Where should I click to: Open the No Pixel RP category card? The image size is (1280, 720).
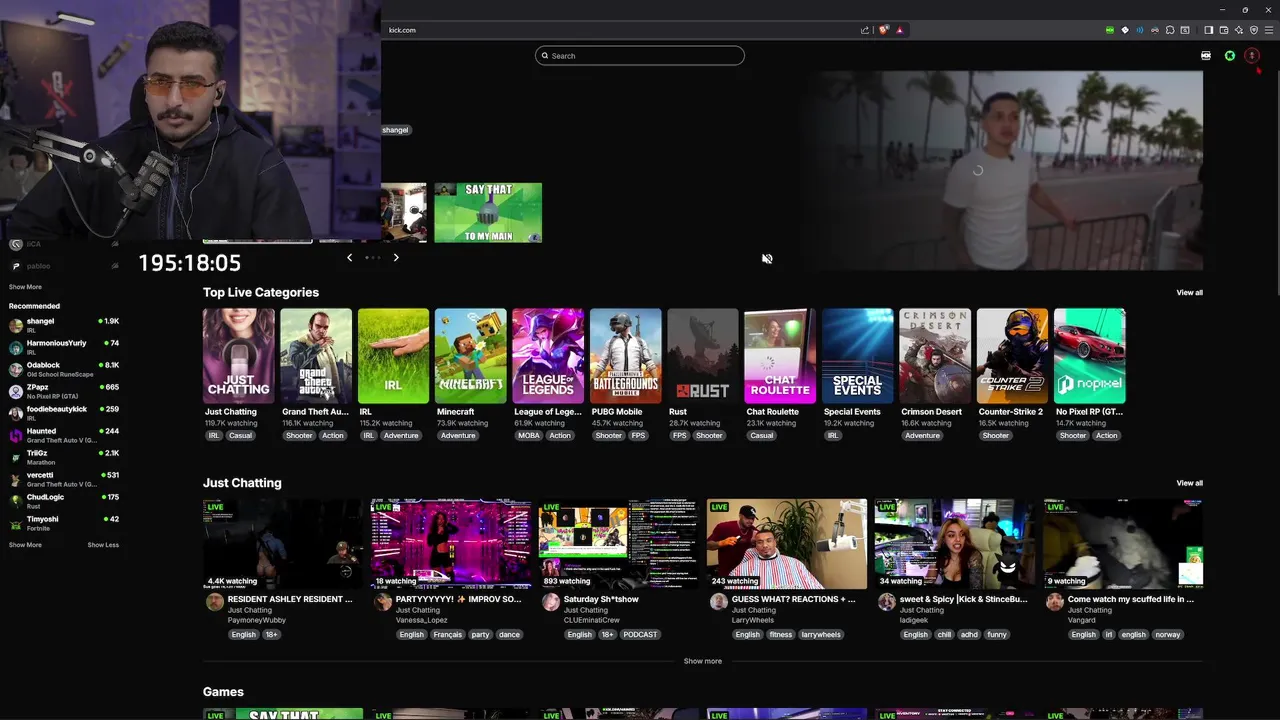tap(1090, 356)
